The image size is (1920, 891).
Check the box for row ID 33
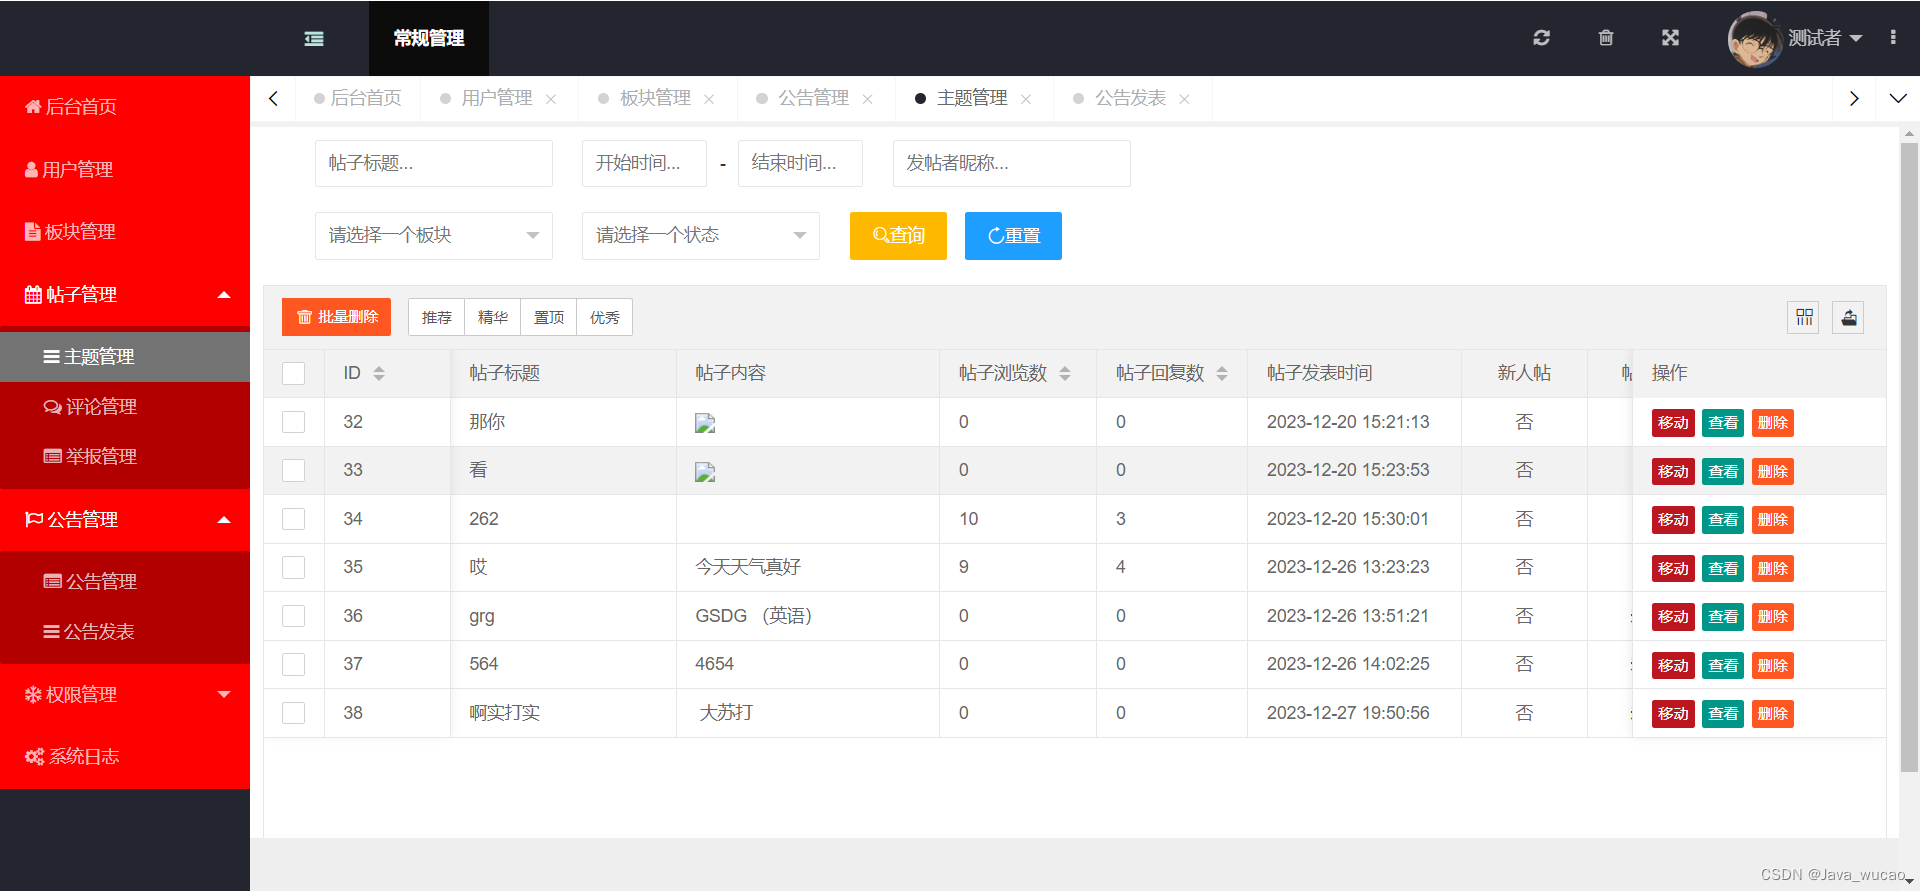pos(293,470)
